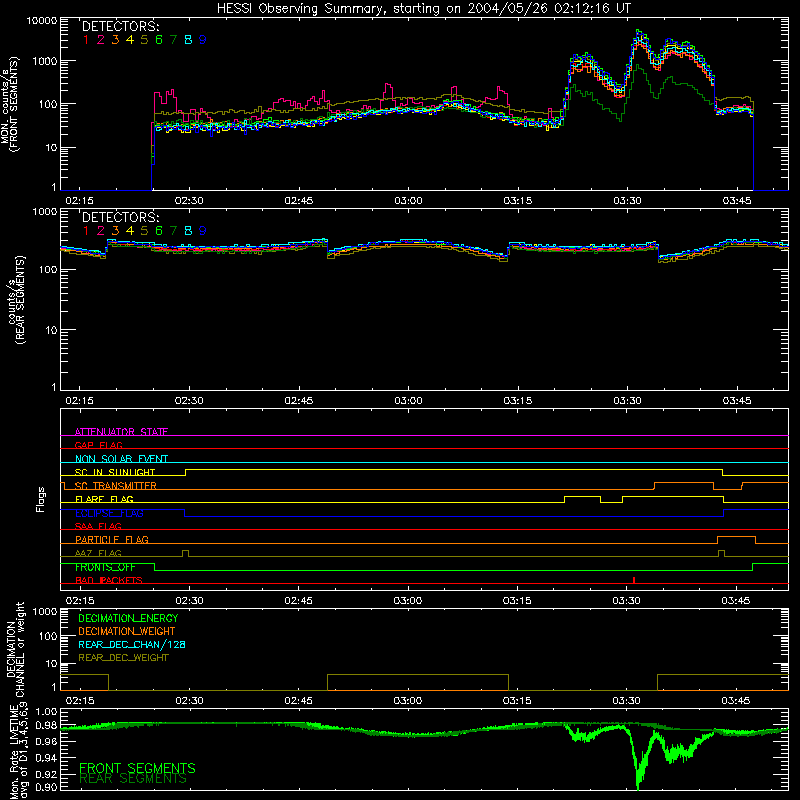Select the DECIMATION_ENERGY legend entry
The height and width of the screenshot is (800, 800).
pyautogui.click(x=128, y=618)
